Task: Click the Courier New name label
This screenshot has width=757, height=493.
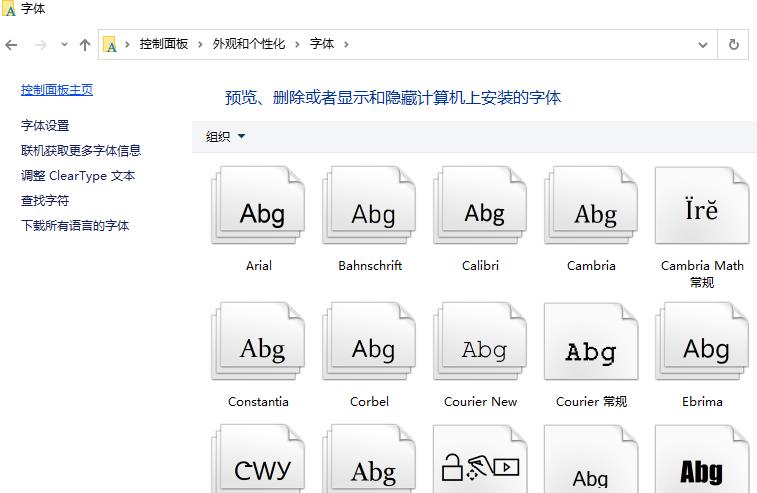Action: (x=480, y=402)
